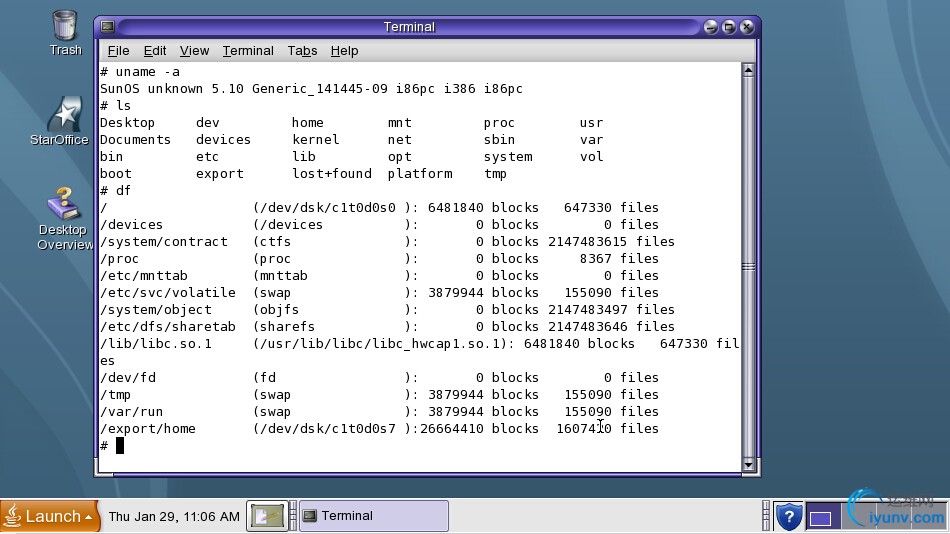
Task: Click 'lost+found' in the ls output
Action: [331, 173]
